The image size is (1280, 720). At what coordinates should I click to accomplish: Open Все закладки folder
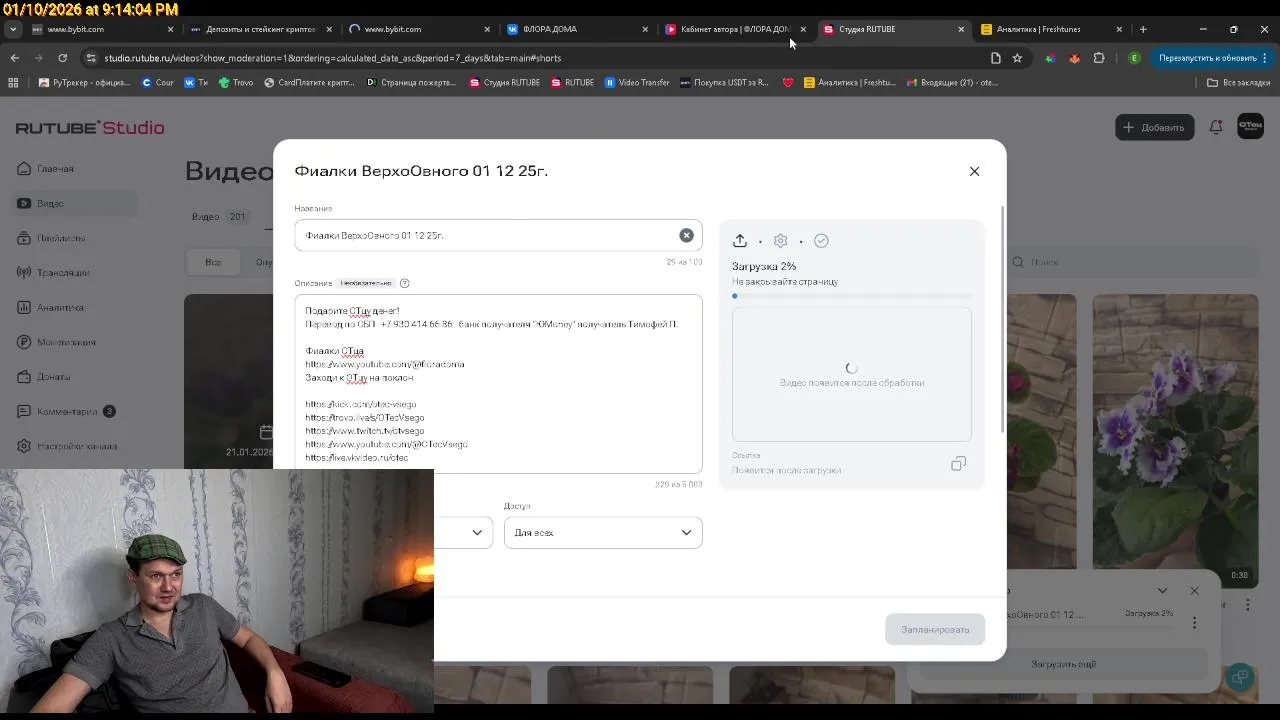pyautogui.click(x=1238, y=83)
